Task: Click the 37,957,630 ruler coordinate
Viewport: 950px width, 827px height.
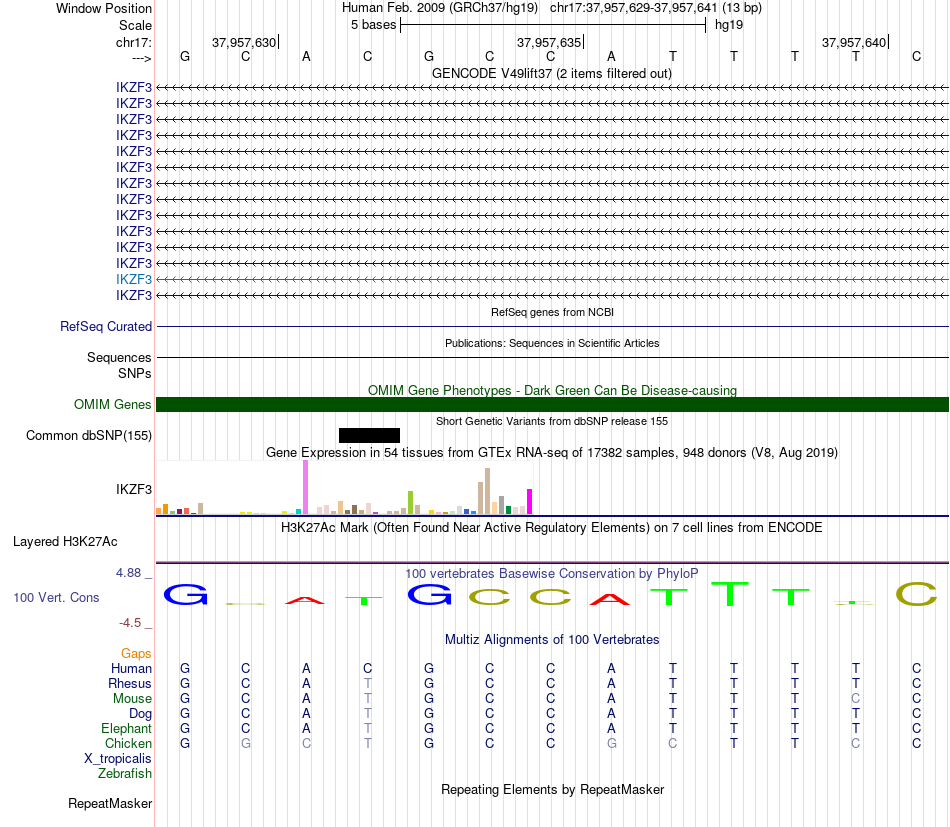Action: coord(244,42)
